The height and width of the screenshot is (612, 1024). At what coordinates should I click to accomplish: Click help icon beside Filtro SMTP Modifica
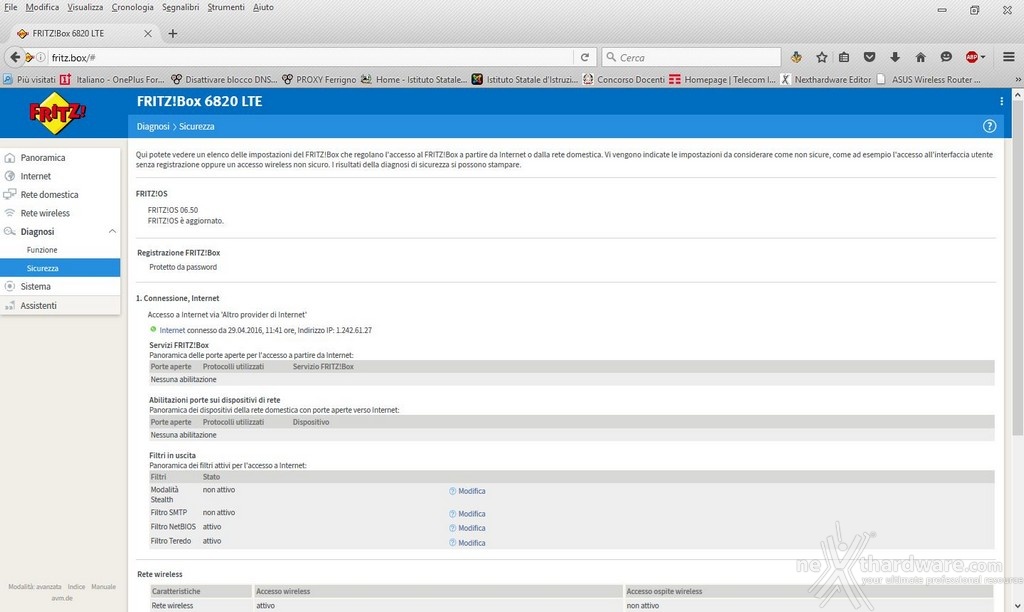pyautogui.click(x=452, y=513)
